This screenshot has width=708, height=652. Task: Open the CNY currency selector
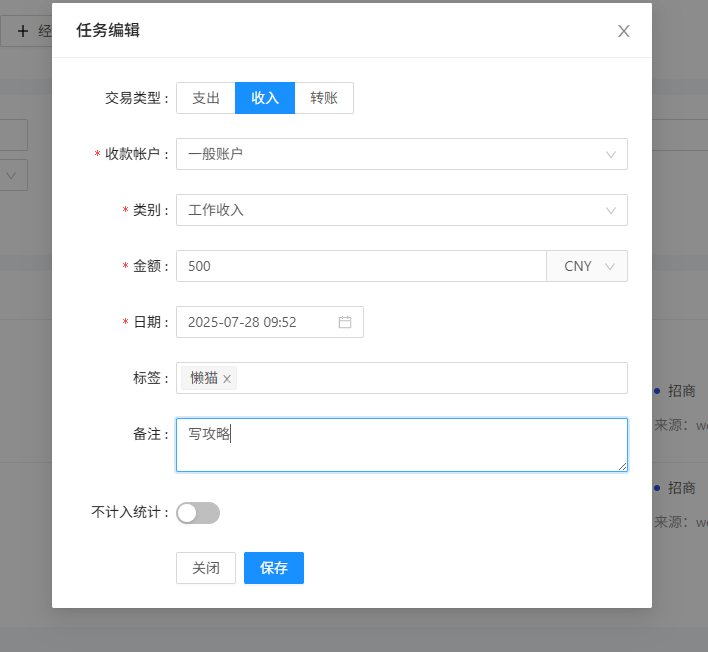pyautogui.click(x=587, y=266)
